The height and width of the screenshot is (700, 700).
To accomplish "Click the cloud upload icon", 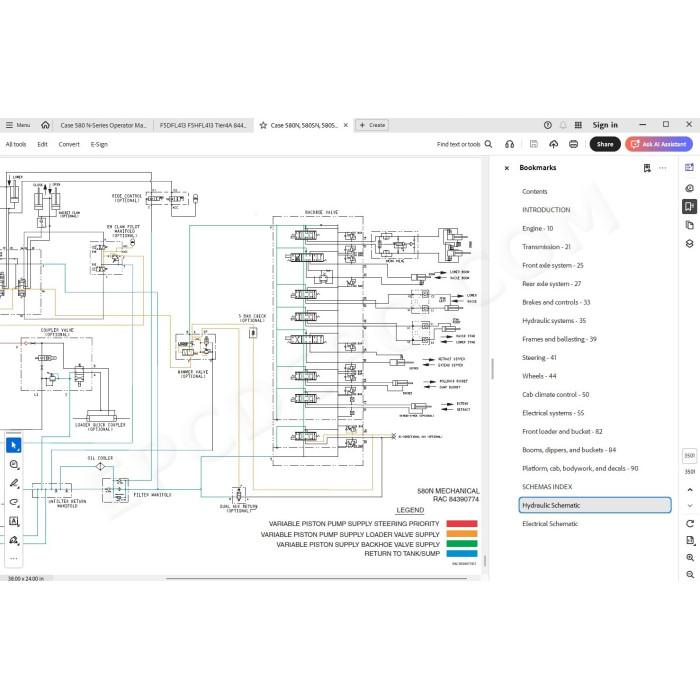I will [x=554, y=144].
